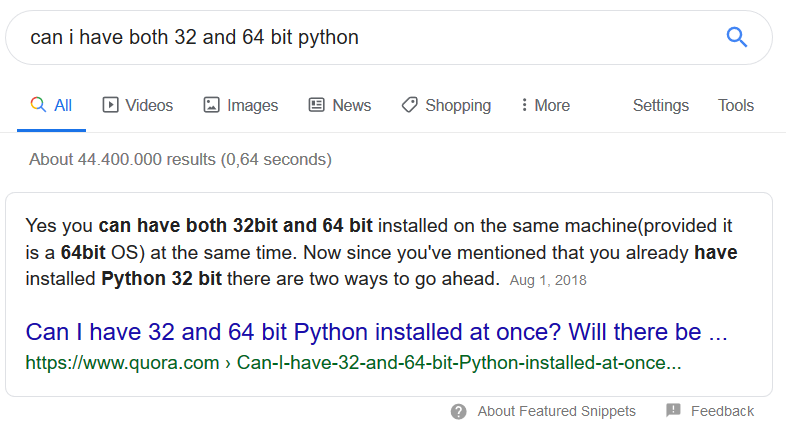Expand the Settings menu
The image size is (786, 430).
point(661,105)
